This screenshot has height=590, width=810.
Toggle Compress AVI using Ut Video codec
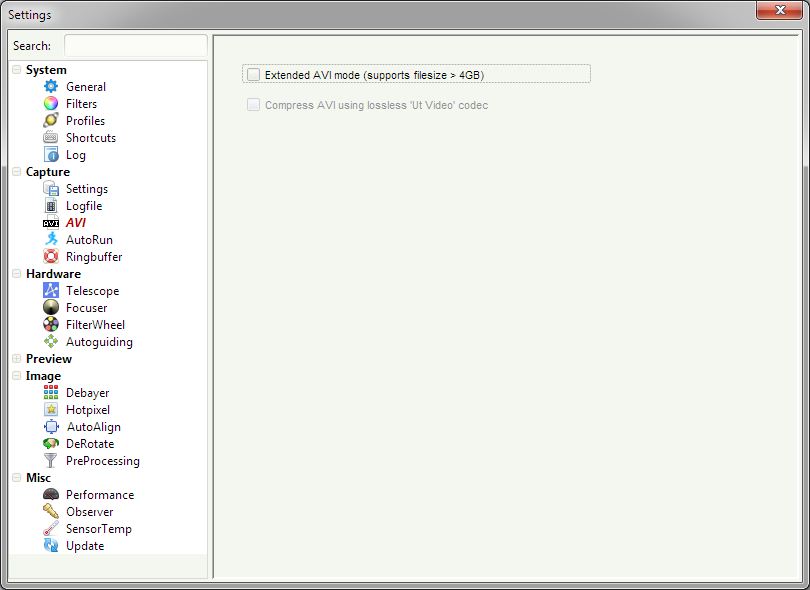tap(253, 105)
